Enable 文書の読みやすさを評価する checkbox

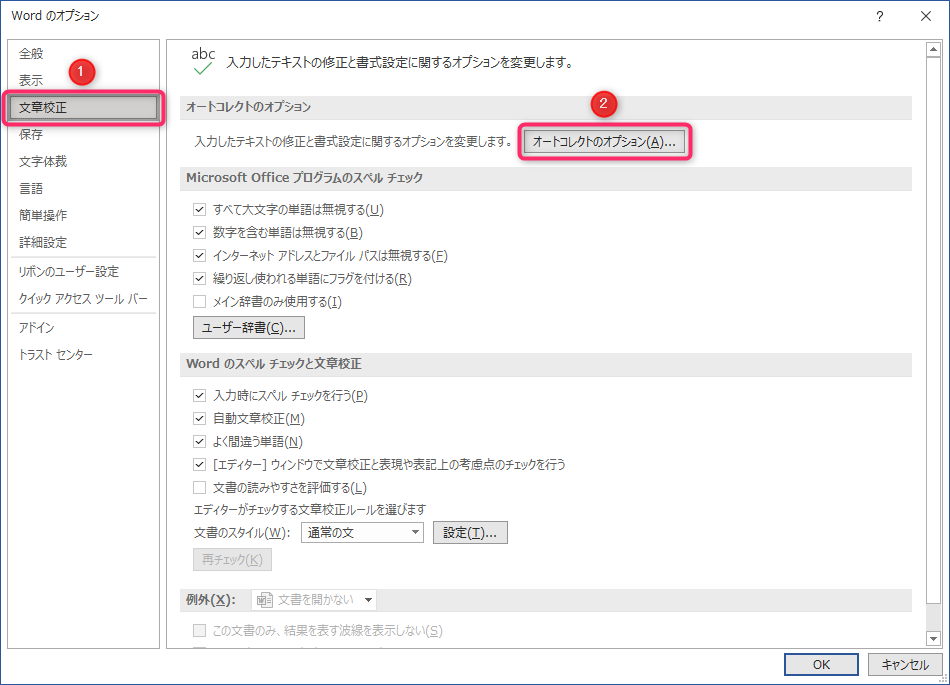(x=199, y=488)
